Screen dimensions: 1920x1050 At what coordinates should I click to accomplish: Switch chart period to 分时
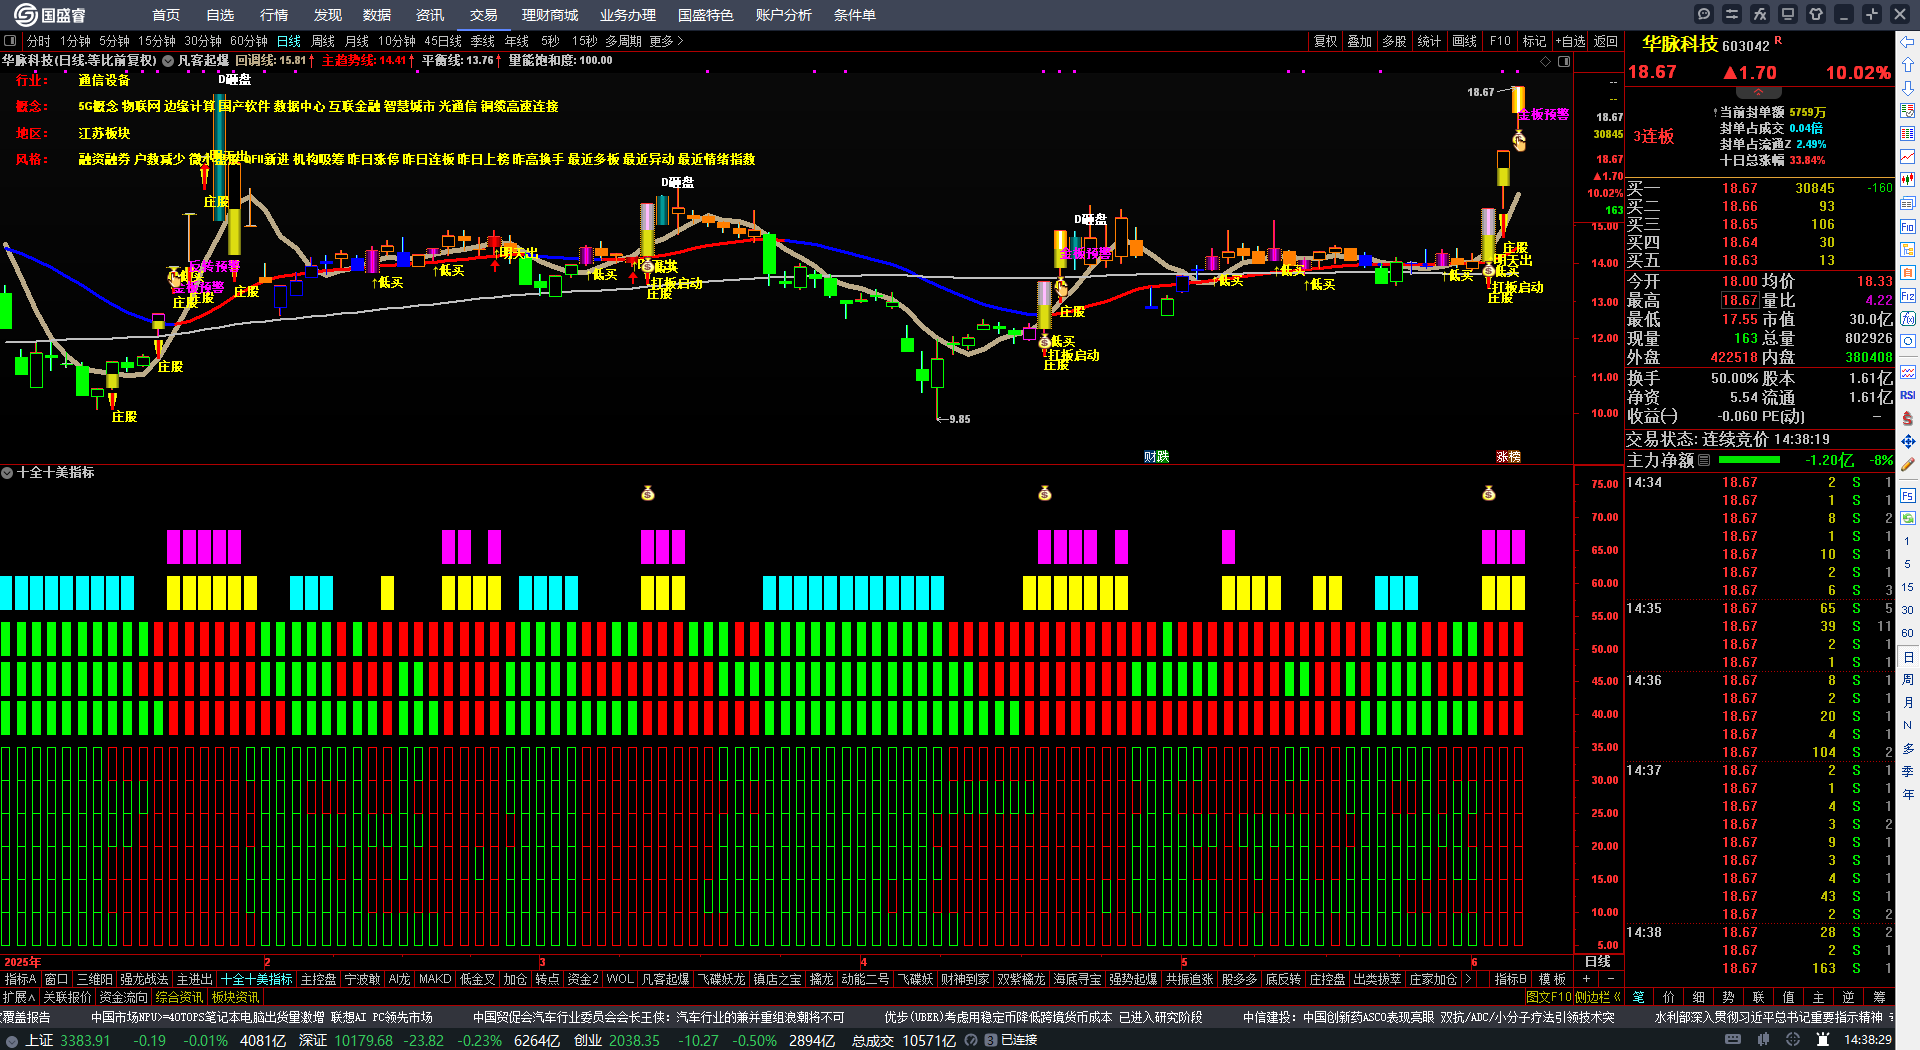coord(39,41)
